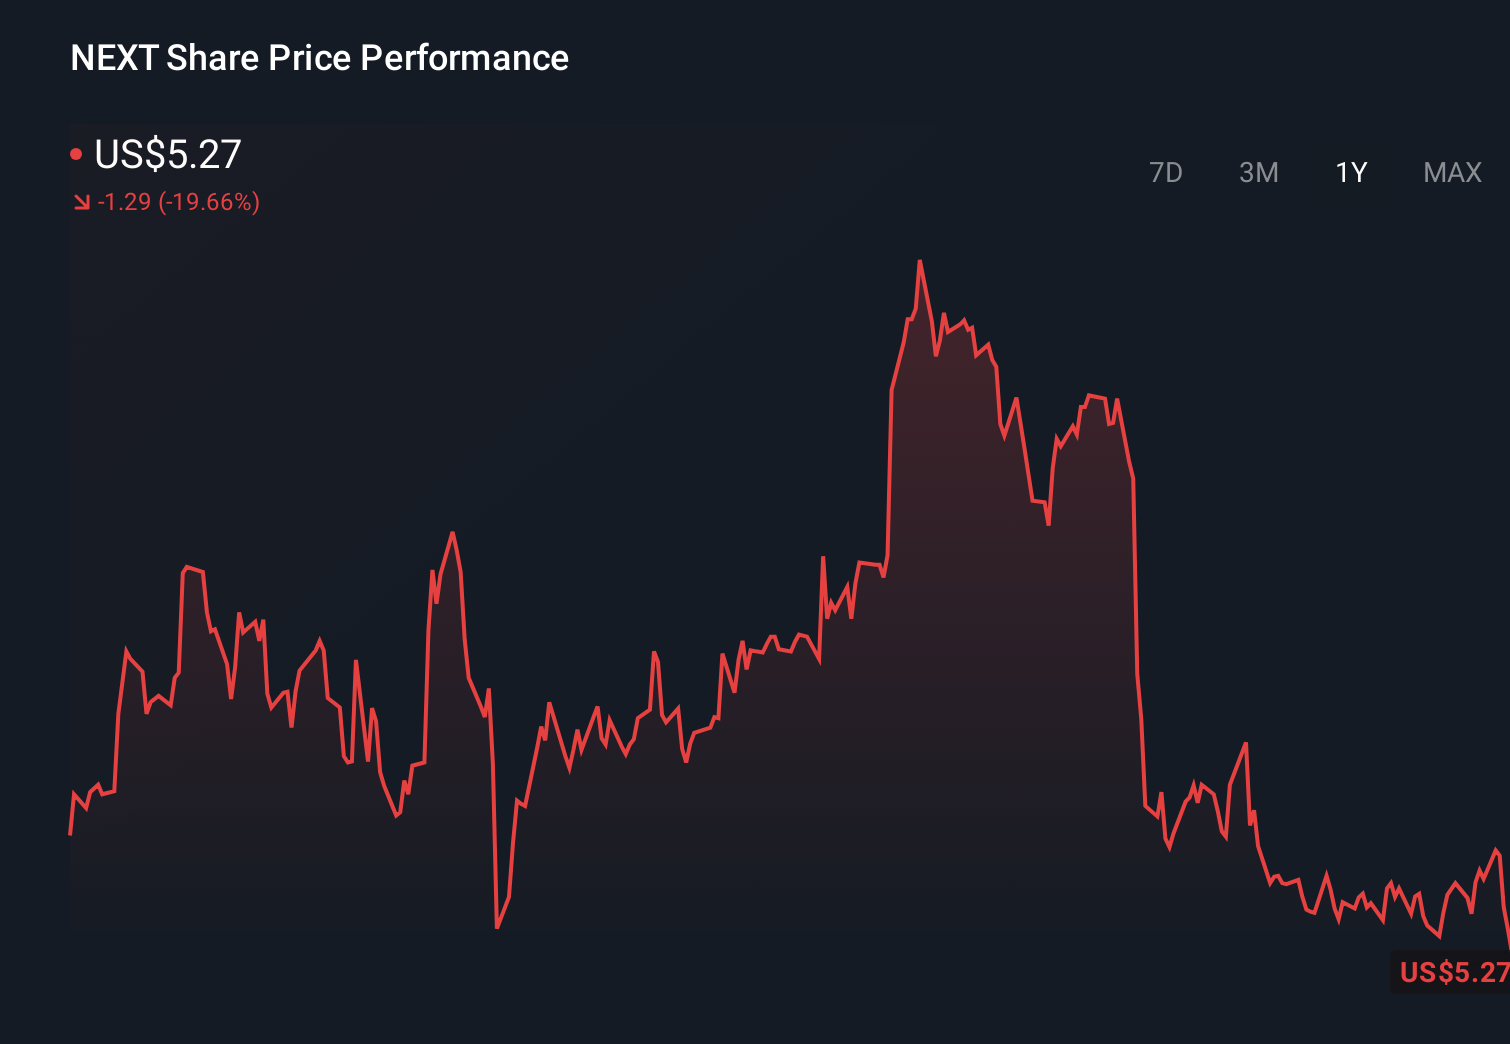
Task: Switch to the 3M view
Action: (1259, 172)
